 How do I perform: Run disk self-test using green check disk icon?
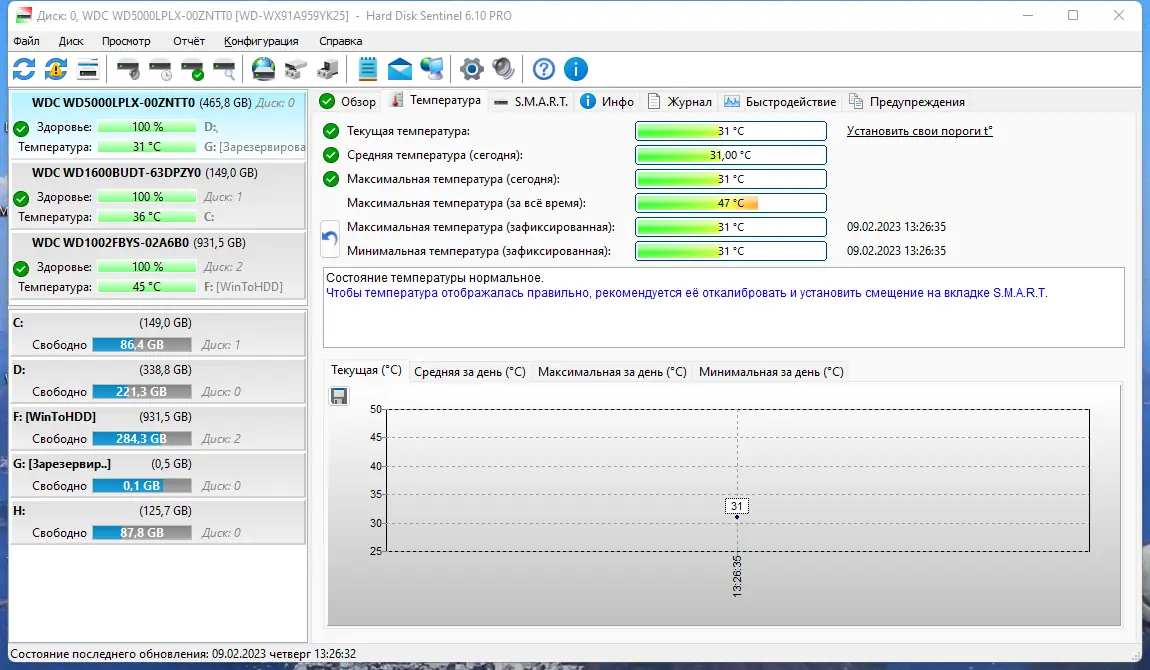[x=192, y=69]
